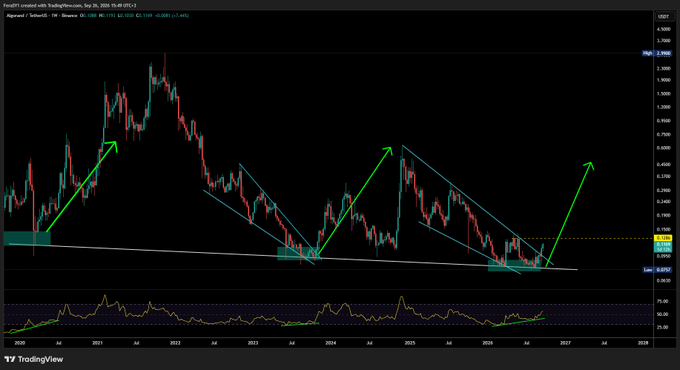
Task: Click the 2026 label on time axis
Action: [x=487, y=343]
